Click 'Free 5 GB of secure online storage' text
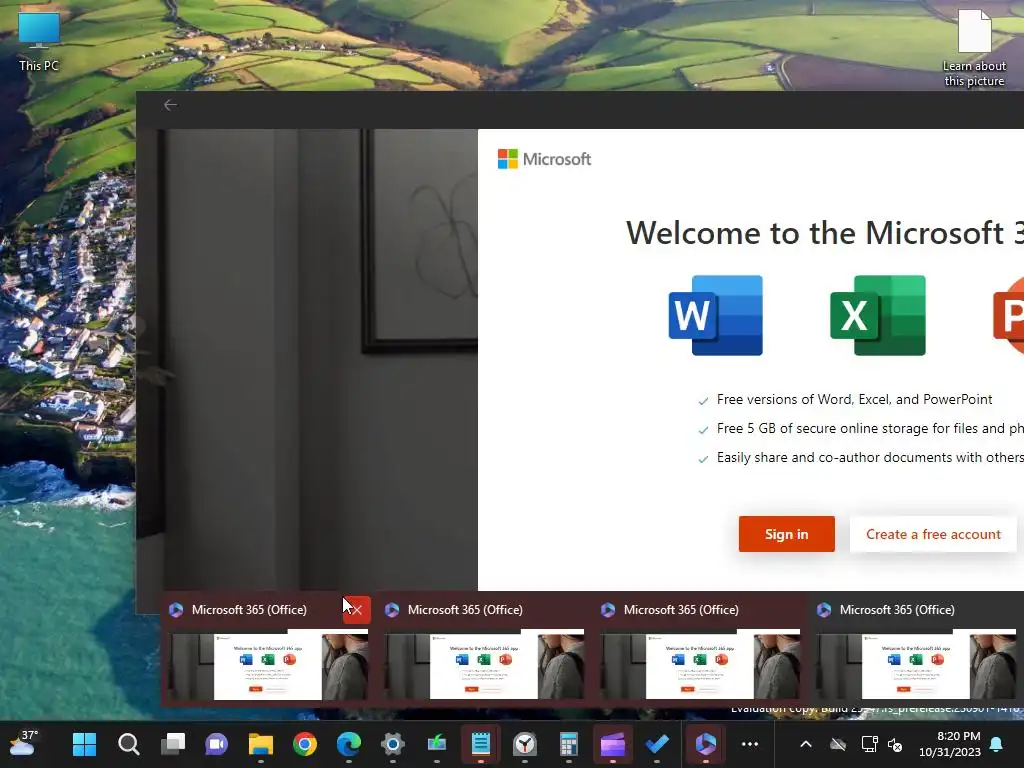Viewport: 1024px width, 768px height. 870,428
